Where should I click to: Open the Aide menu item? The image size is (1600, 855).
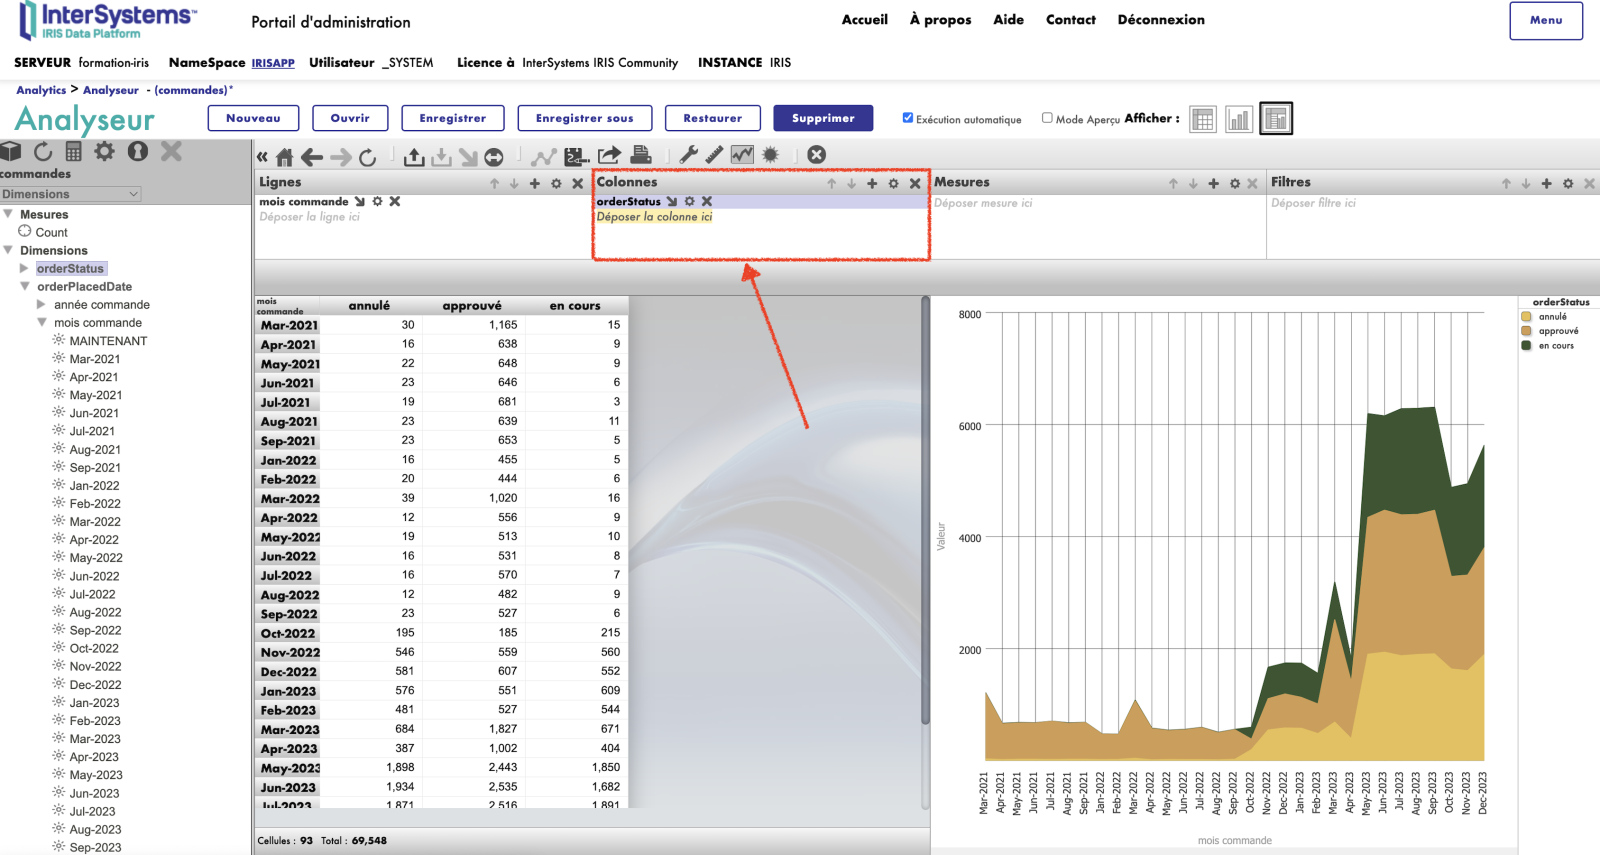(1008, 20)
